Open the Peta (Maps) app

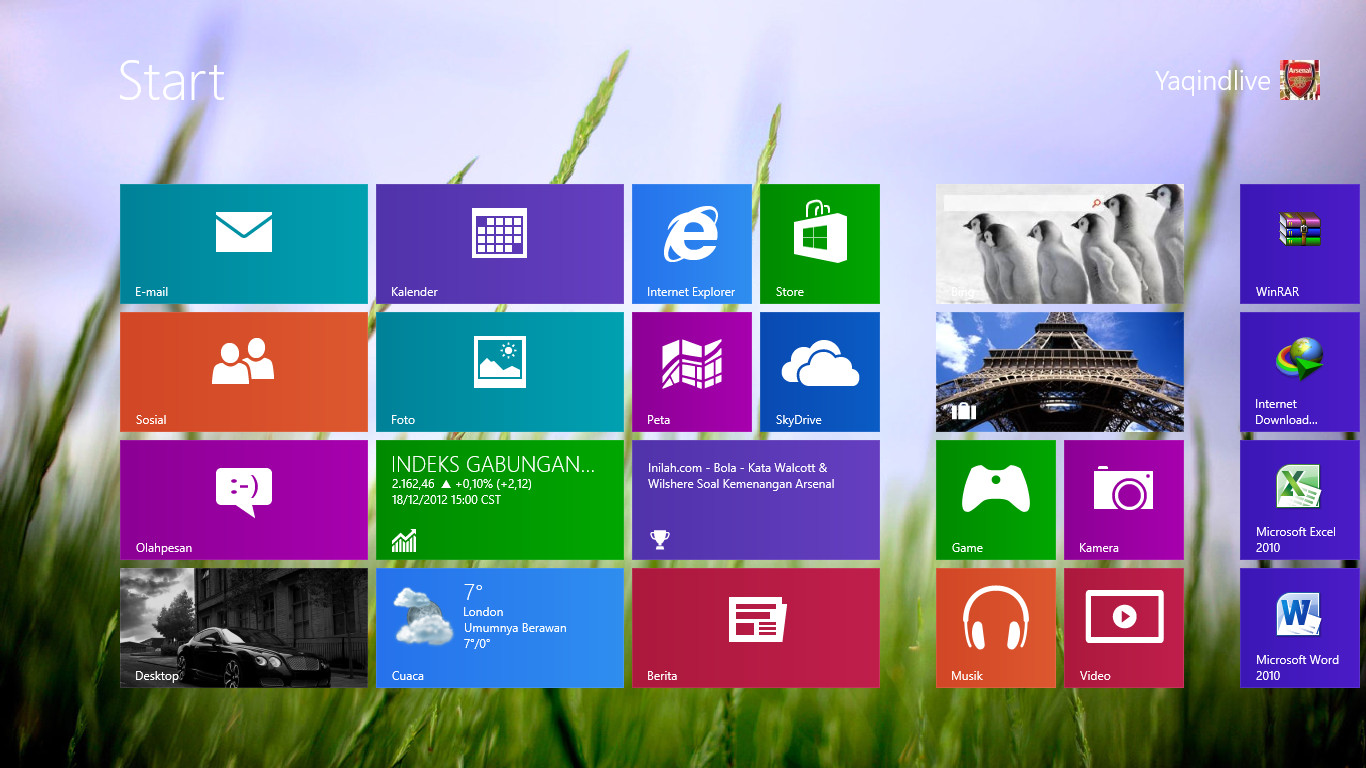691,371
